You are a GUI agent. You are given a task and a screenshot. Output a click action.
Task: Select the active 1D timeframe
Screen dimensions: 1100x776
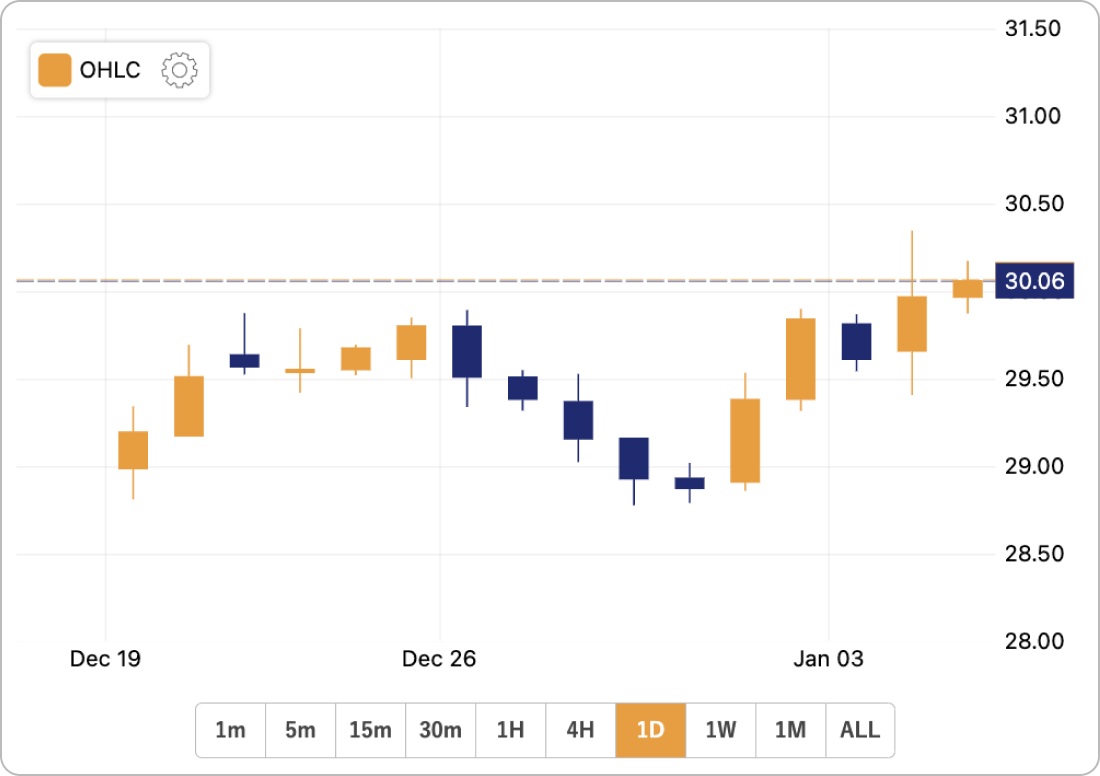[651, 730]
